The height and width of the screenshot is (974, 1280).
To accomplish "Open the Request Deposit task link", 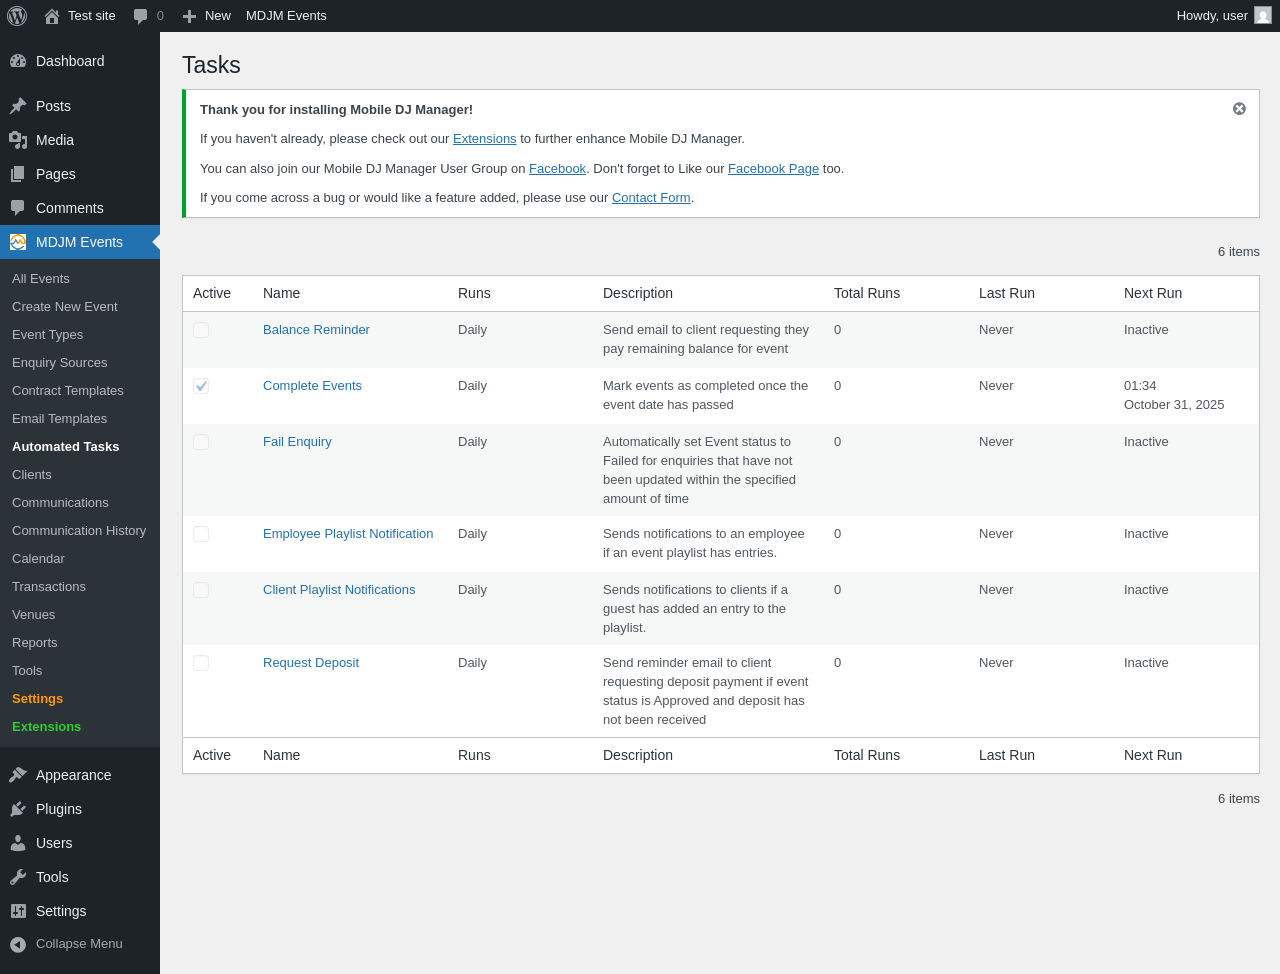I will [x=311, y=663].
